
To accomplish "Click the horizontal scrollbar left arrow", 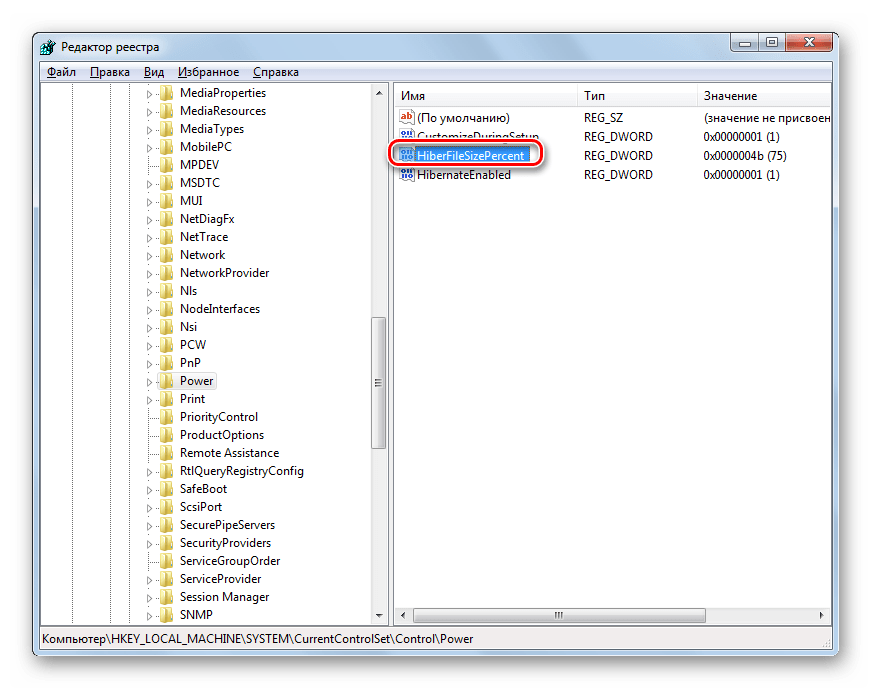I will point(403,615).
